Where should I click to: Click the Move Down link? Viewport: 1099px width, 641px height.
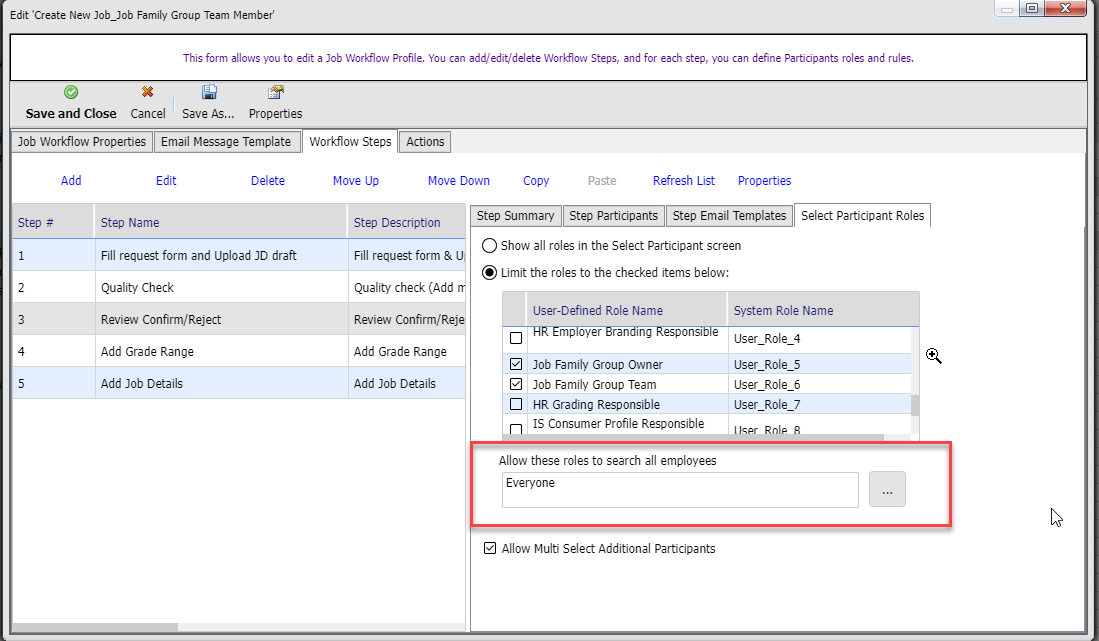click(459, 181)
